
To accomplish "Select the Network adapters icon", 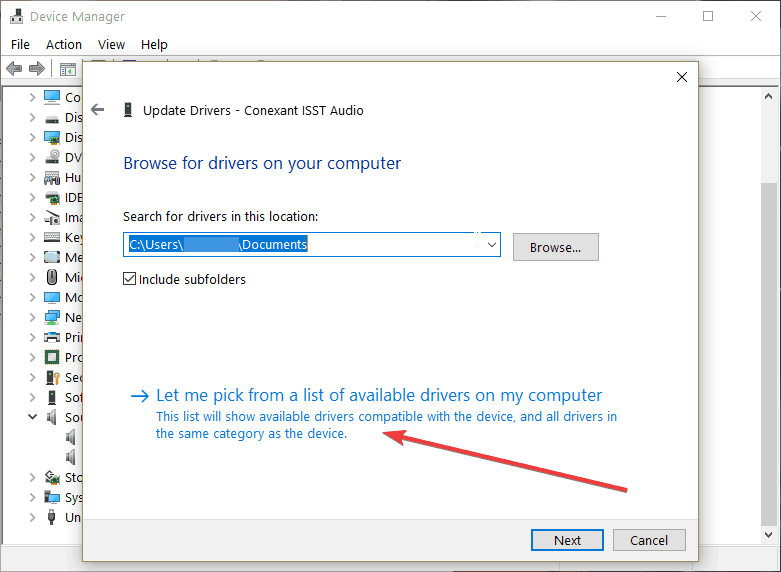I will [52, 317].
